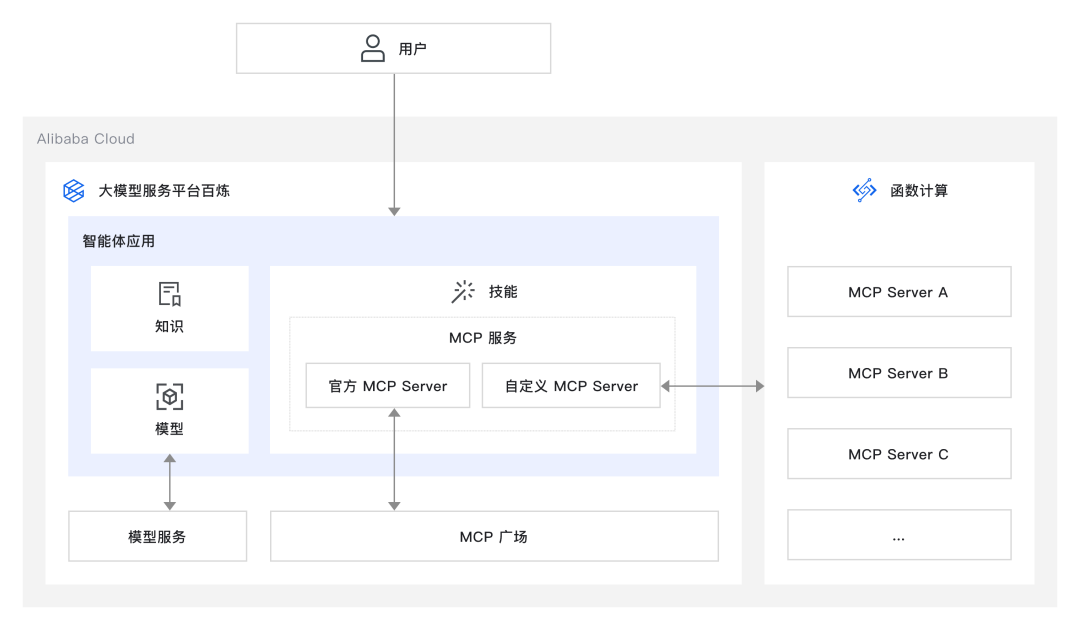Click the MCP Server C node
The width and height of the screenshot is (1080, 630).
click(x=898, y=453)
